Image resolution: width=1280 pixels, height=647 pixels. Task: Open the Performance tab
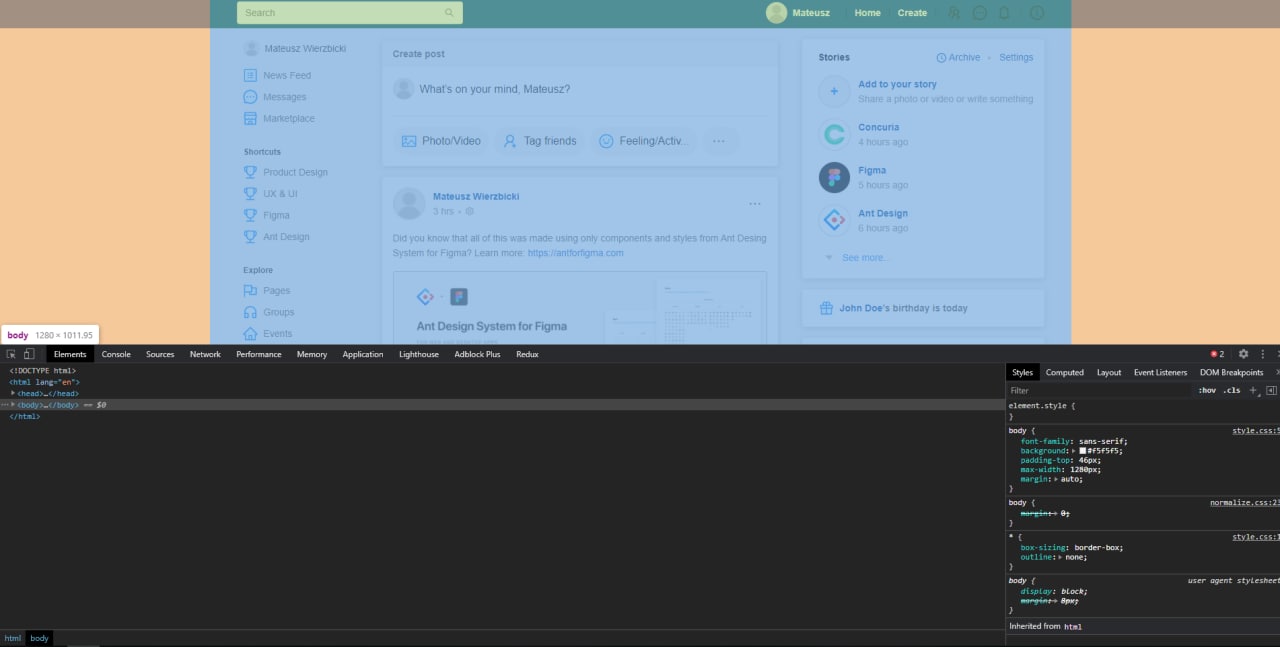click(259, 354)
